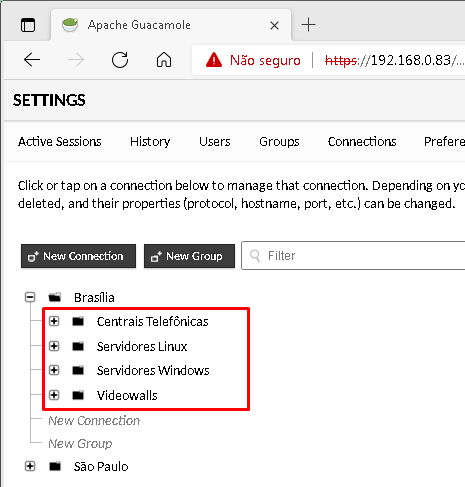Open the History tab
Screen dimensions: 465x487
coord(150,142)
